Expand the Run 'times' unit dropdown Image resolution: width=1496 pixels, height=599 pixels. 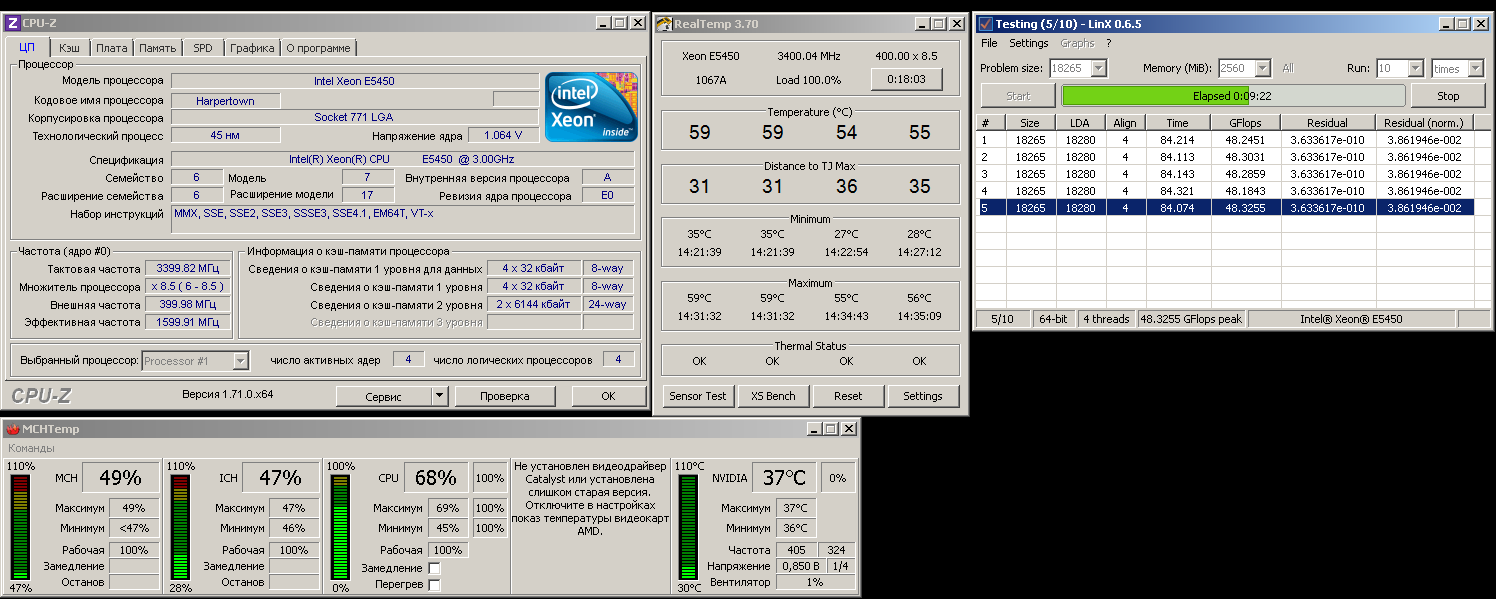(x=1475, y=69)
